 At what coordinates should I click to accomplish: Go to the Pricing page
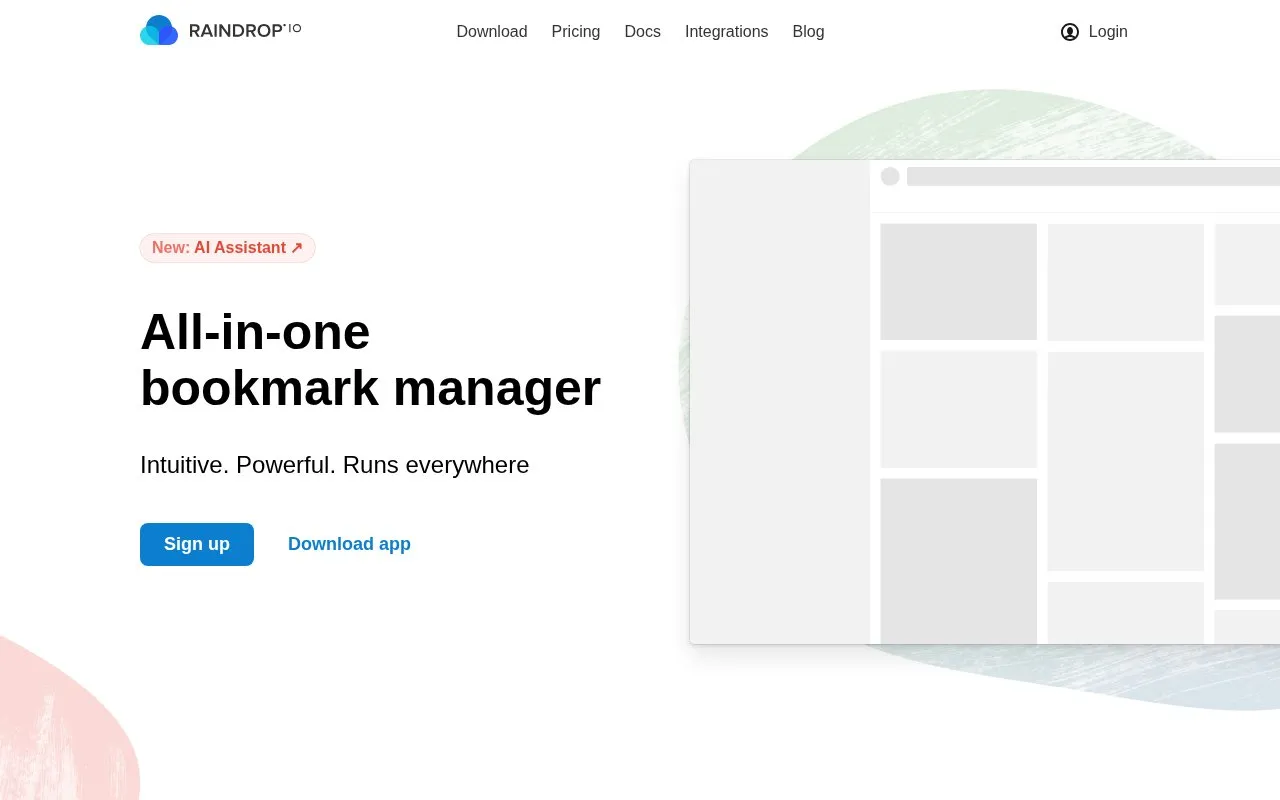tap(576, 32)
